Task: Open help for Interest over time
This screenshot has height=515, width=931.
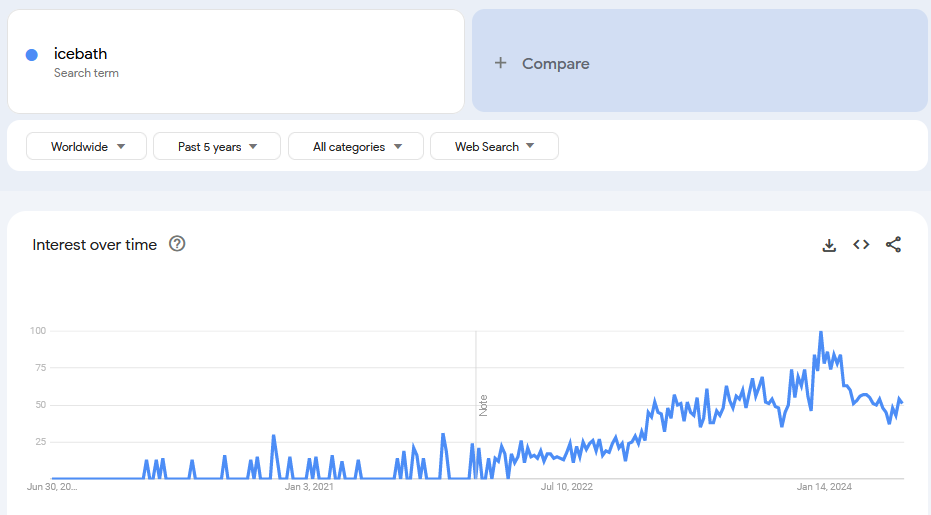Action: pyautogui.click(x=177, y=244)
